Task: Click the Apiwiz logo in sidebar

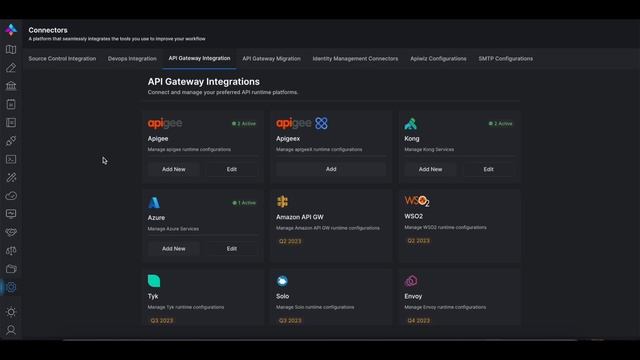Action: [x=11, y=30]
